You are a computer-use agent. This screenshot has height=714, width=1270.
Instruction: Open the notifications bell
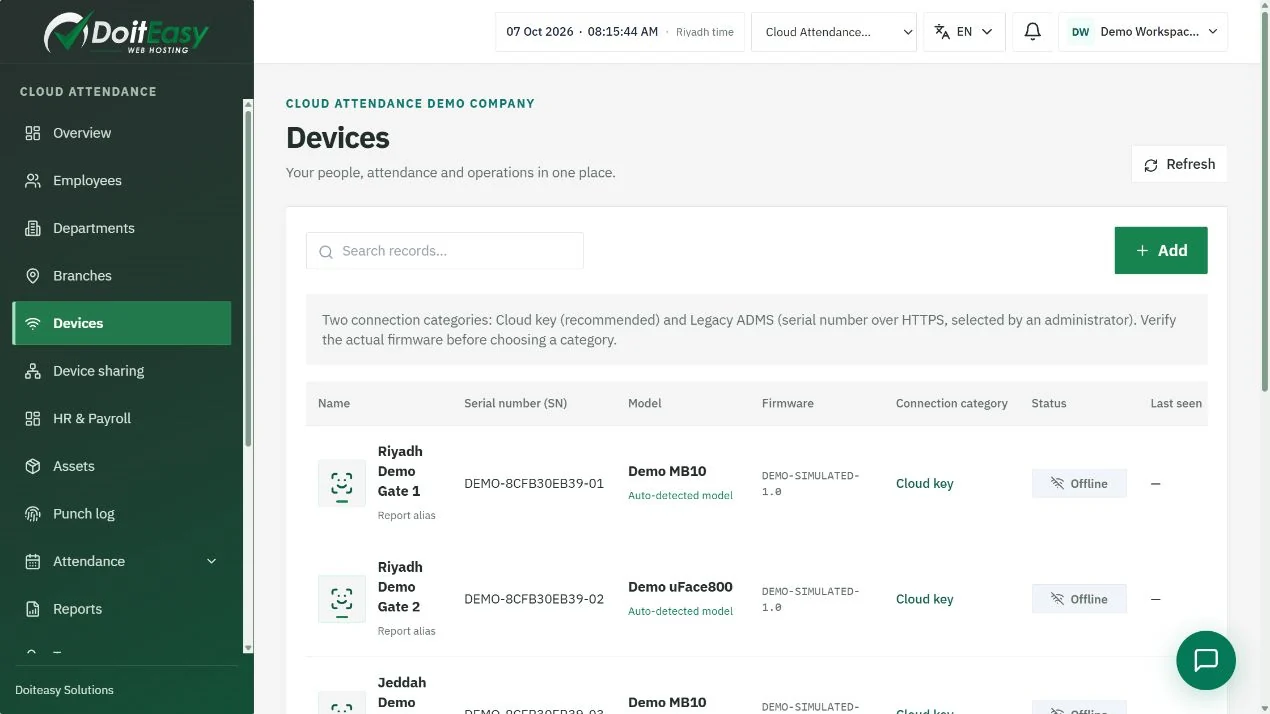(1033, 32)
